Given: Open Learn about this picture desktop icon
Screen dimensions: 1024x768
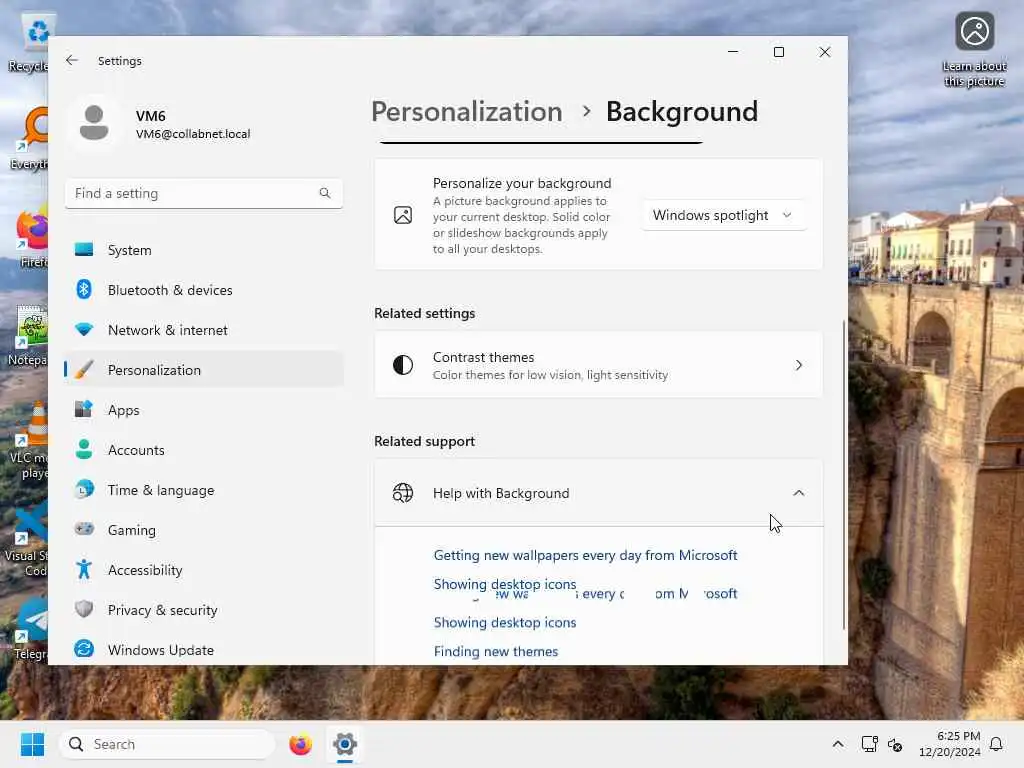Looking at the screenshot, I should [974, 50].
